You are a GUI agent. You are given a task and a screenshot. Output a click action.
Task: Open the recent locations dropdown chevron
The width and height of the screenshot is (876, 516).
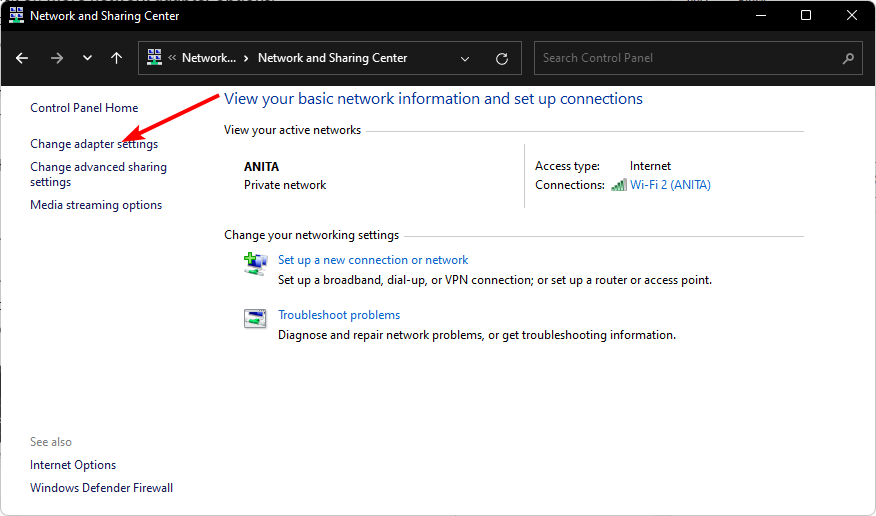(87, 58)
